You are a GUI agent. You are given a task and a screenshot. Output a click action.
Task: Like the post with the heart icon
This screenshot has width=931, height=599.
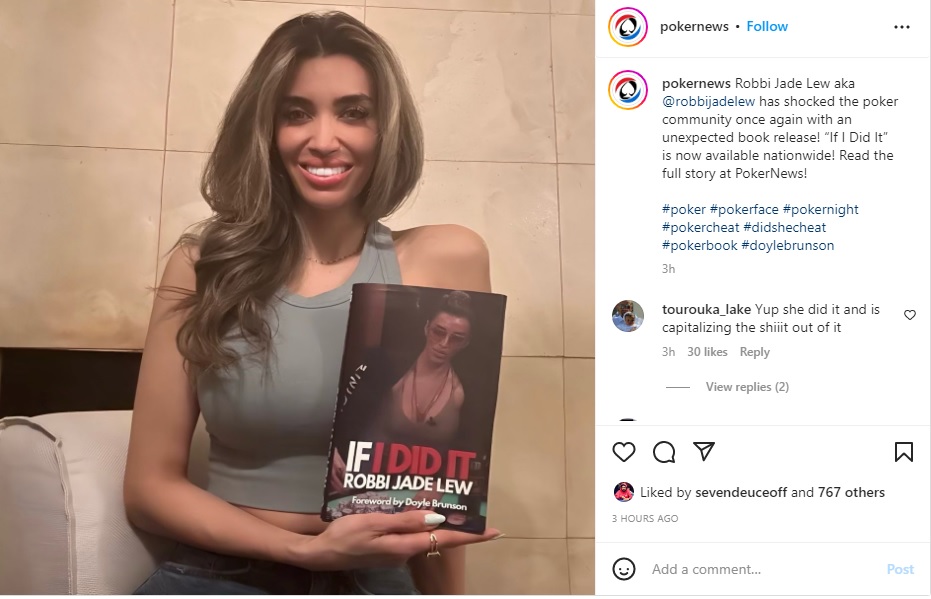pos(623,452)
